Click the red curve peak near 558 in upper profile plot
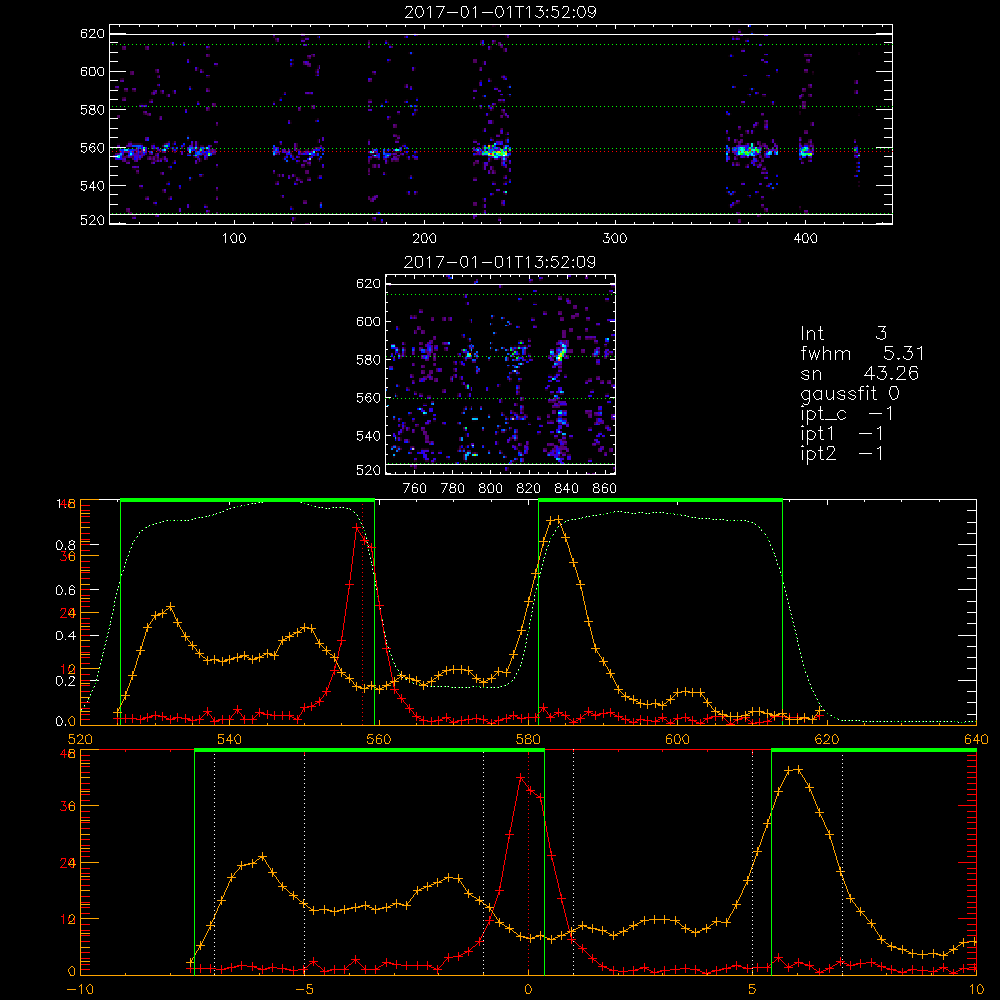This screenshot has width=1000, height=1000. coord(356,527)
